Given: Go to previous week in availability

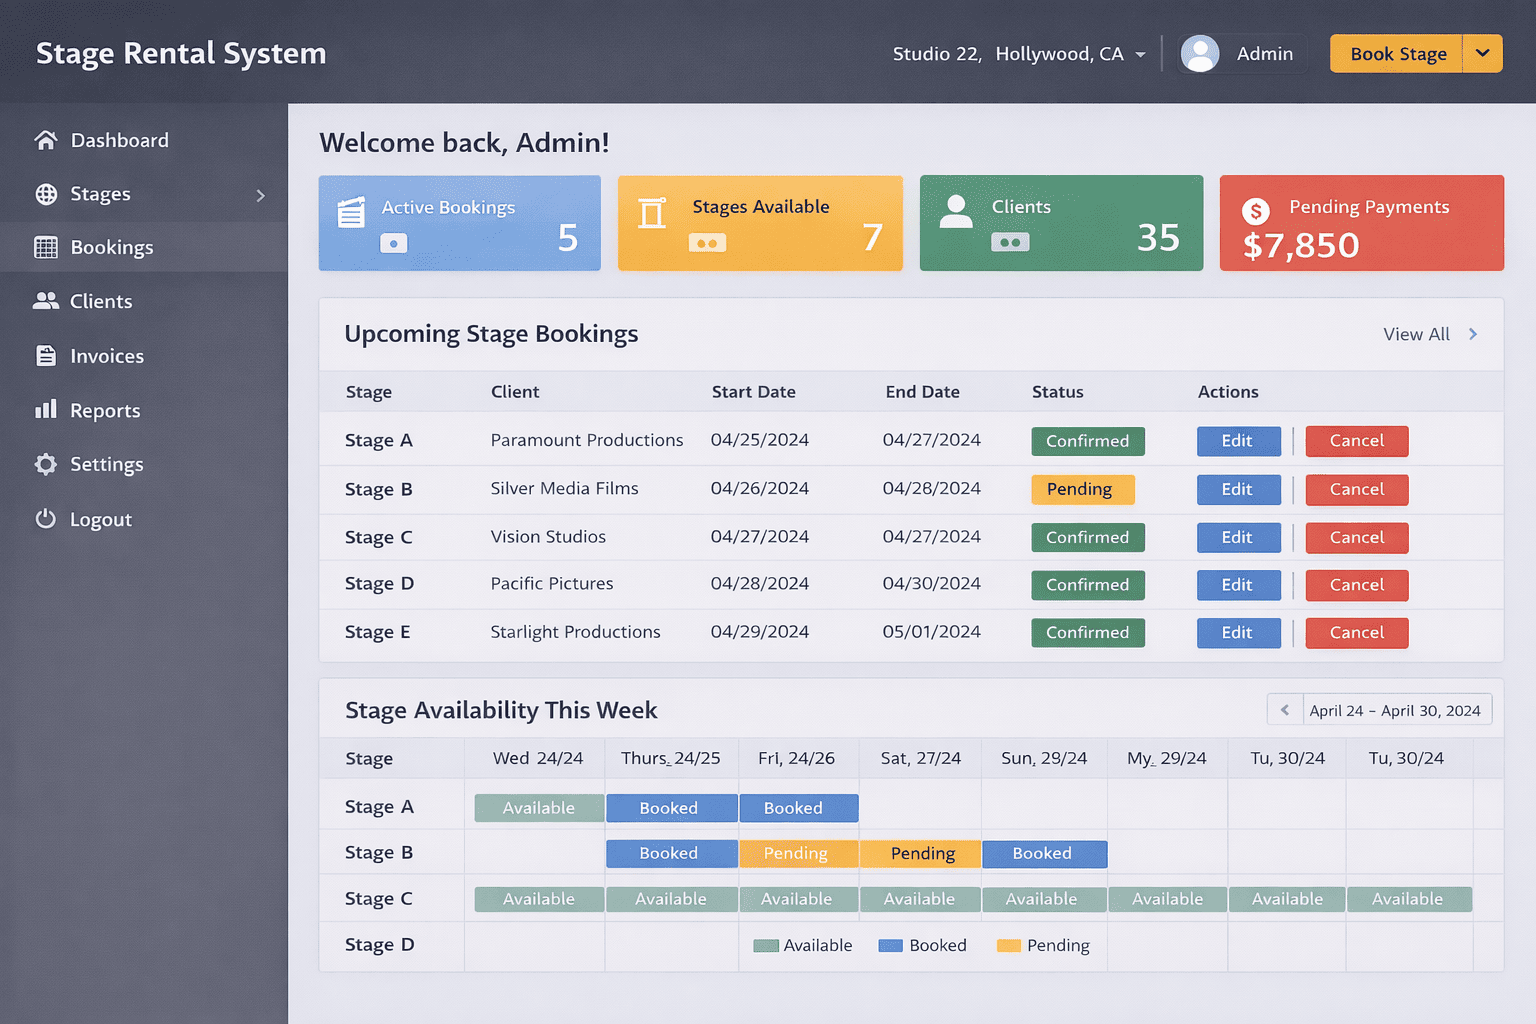Looking at the screenshot, I should click(1285, 710).
